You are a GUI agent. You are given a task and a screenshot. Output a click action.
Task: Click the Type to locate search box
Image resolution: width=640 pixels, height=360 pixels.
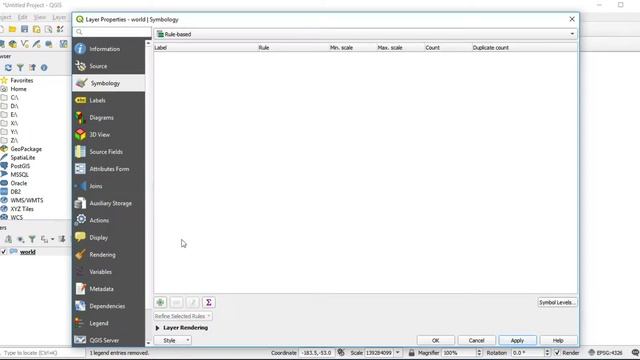coord(42,353)
